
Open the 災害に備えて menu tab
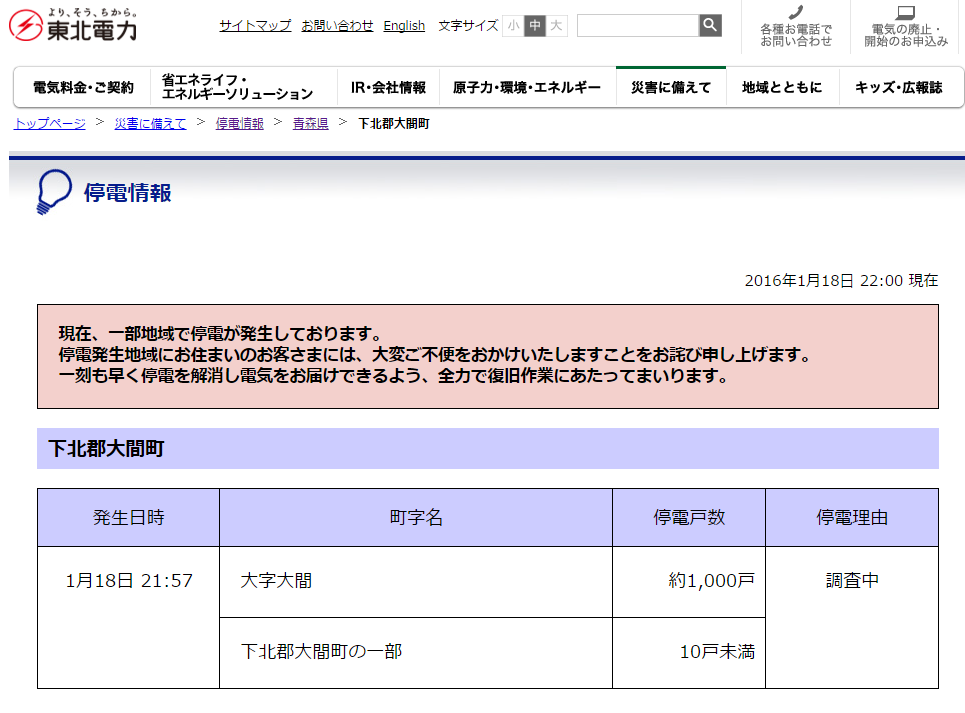point(672,88)
